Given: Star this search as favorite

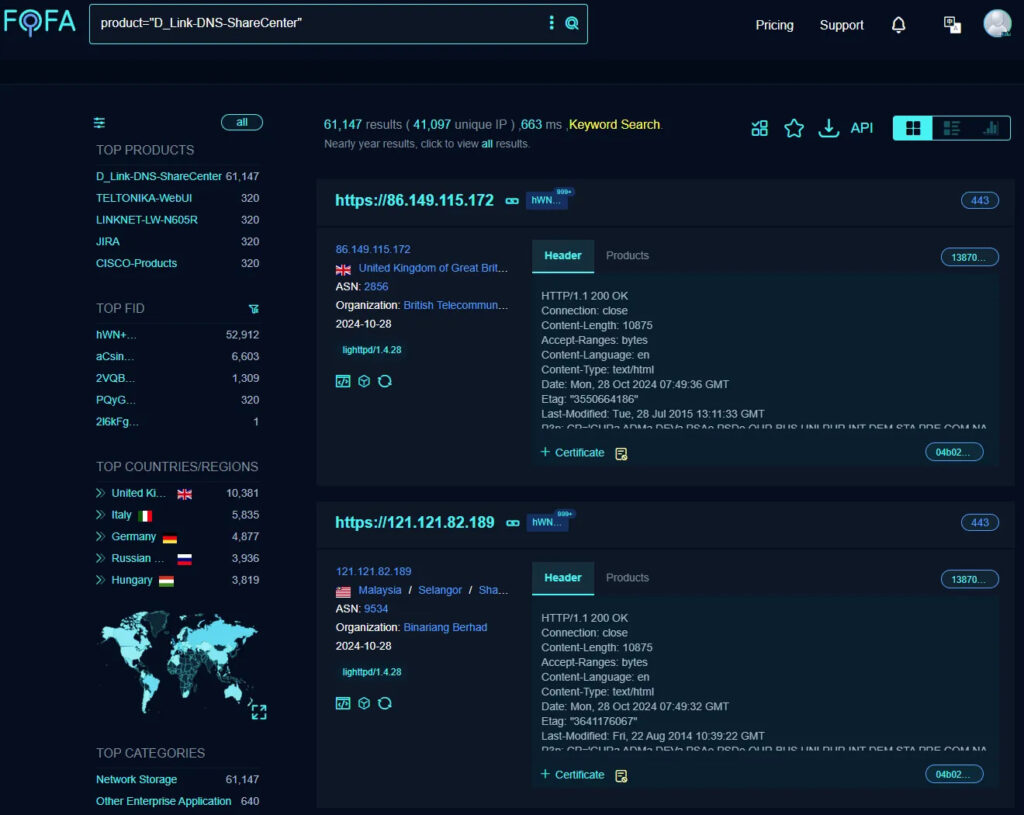Looking at the screenshot, I should click(x=794, y=128).
